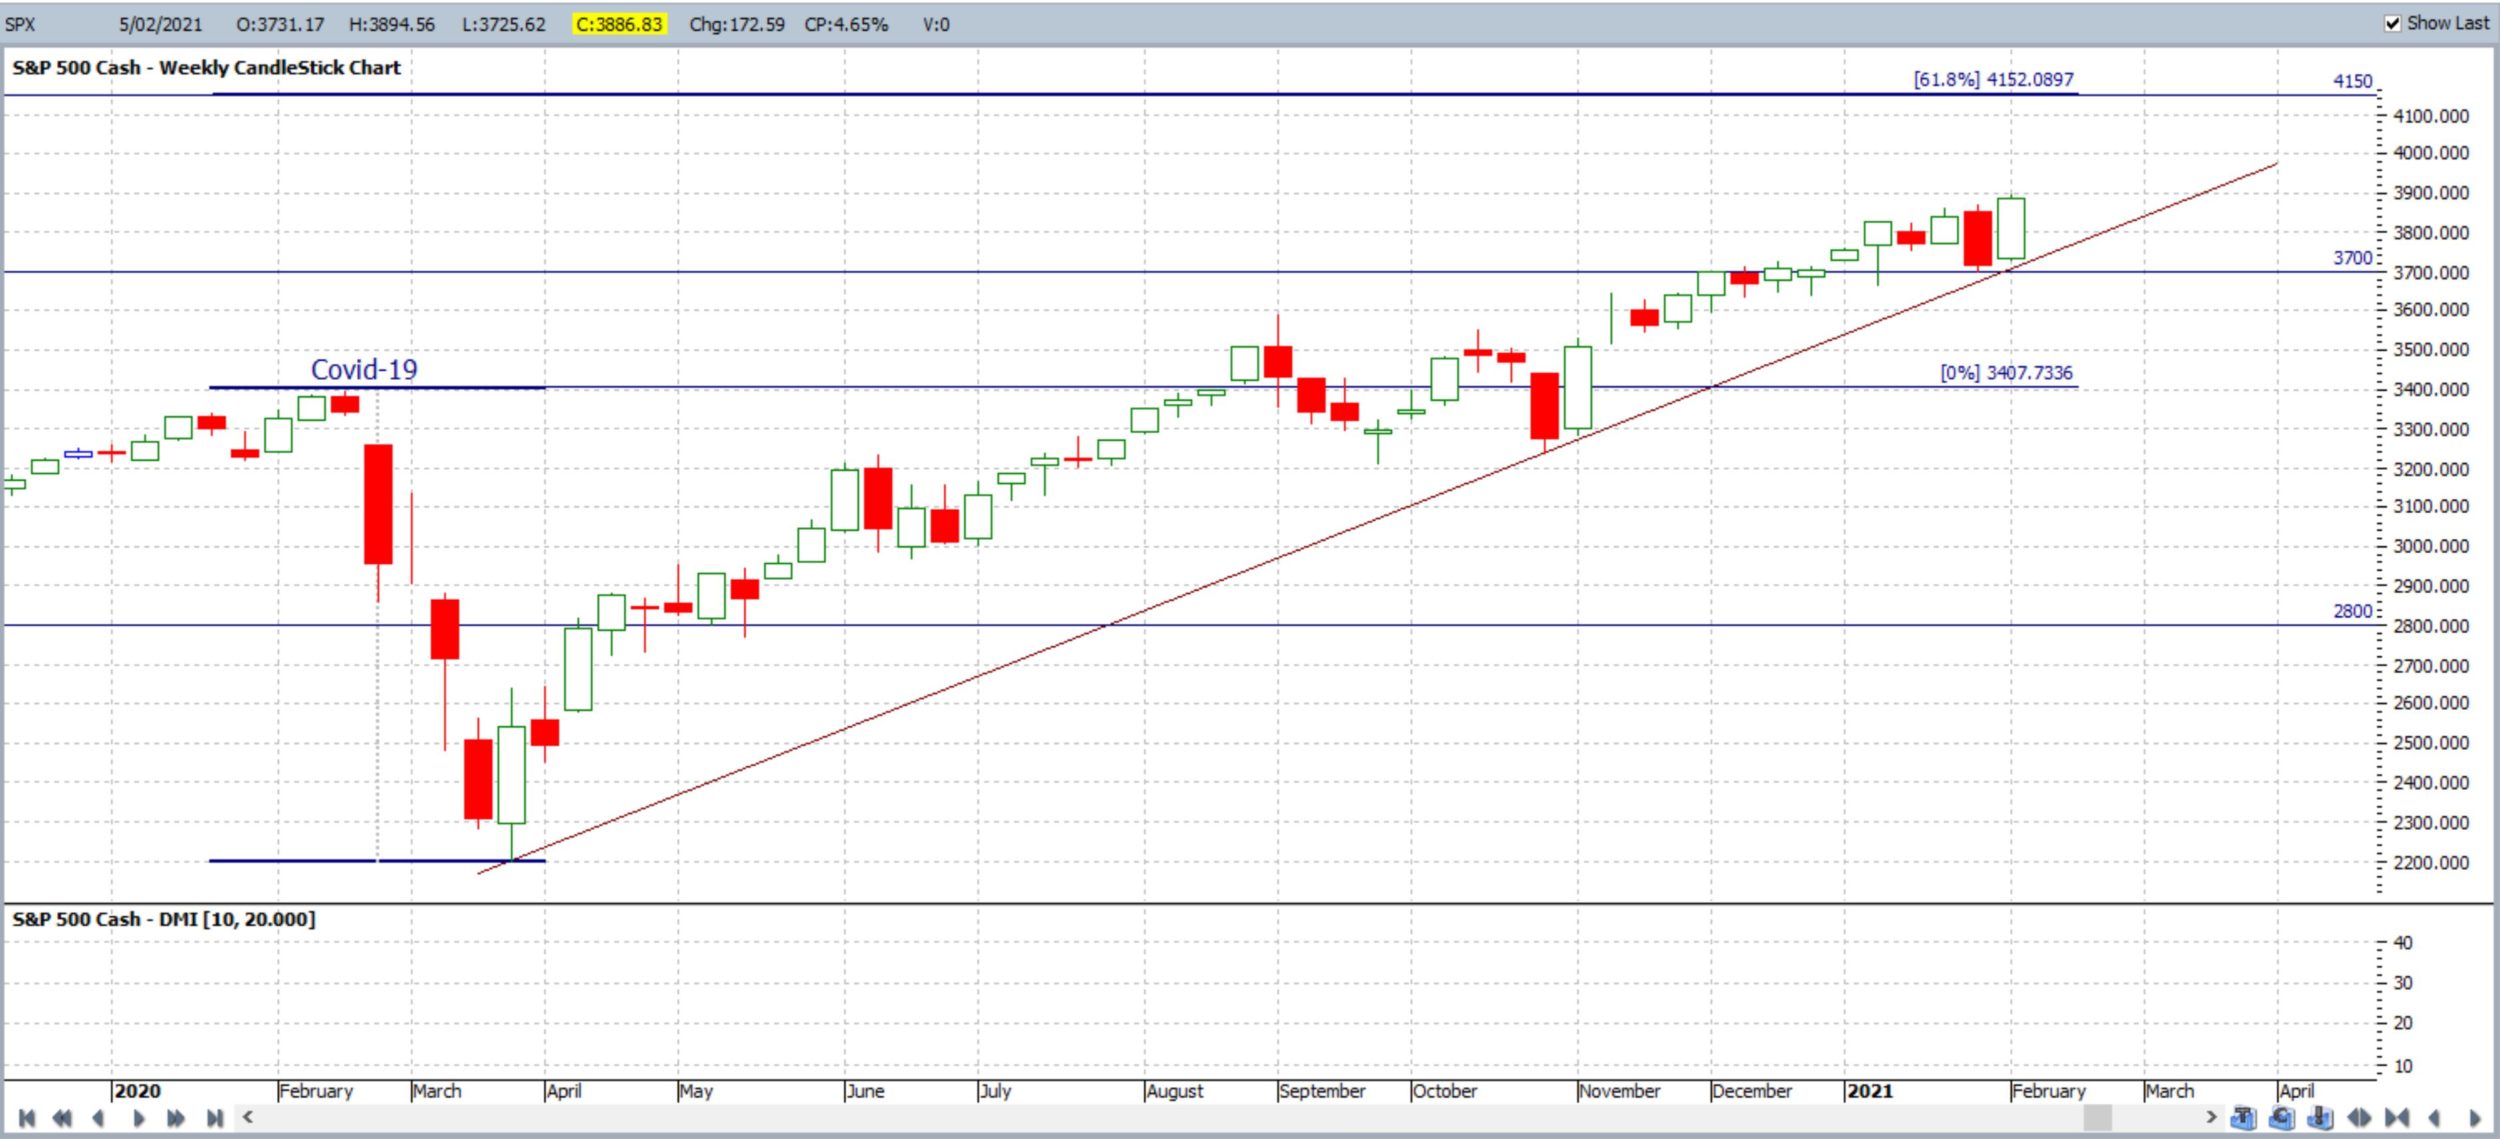The height and width of the screenshot is (1139, 2500).
Task: Jump to first bar of chart data
Action: point(27,1118)
